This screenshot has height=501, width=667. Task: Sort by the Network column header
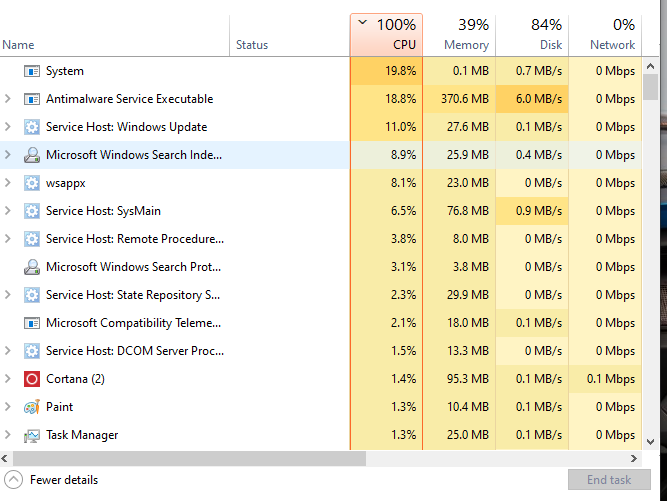(605, 35)
